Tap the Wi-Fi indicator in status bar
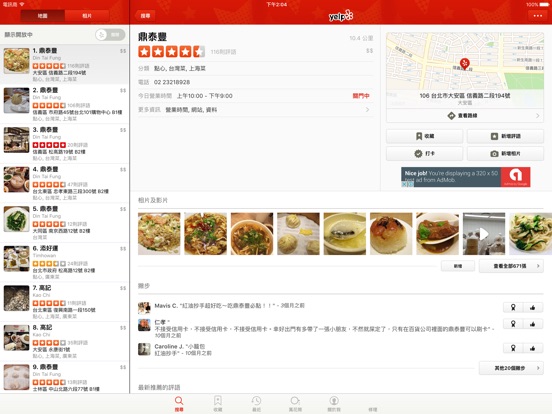Viewport: 552px width, 414px height. coord(22,4)
